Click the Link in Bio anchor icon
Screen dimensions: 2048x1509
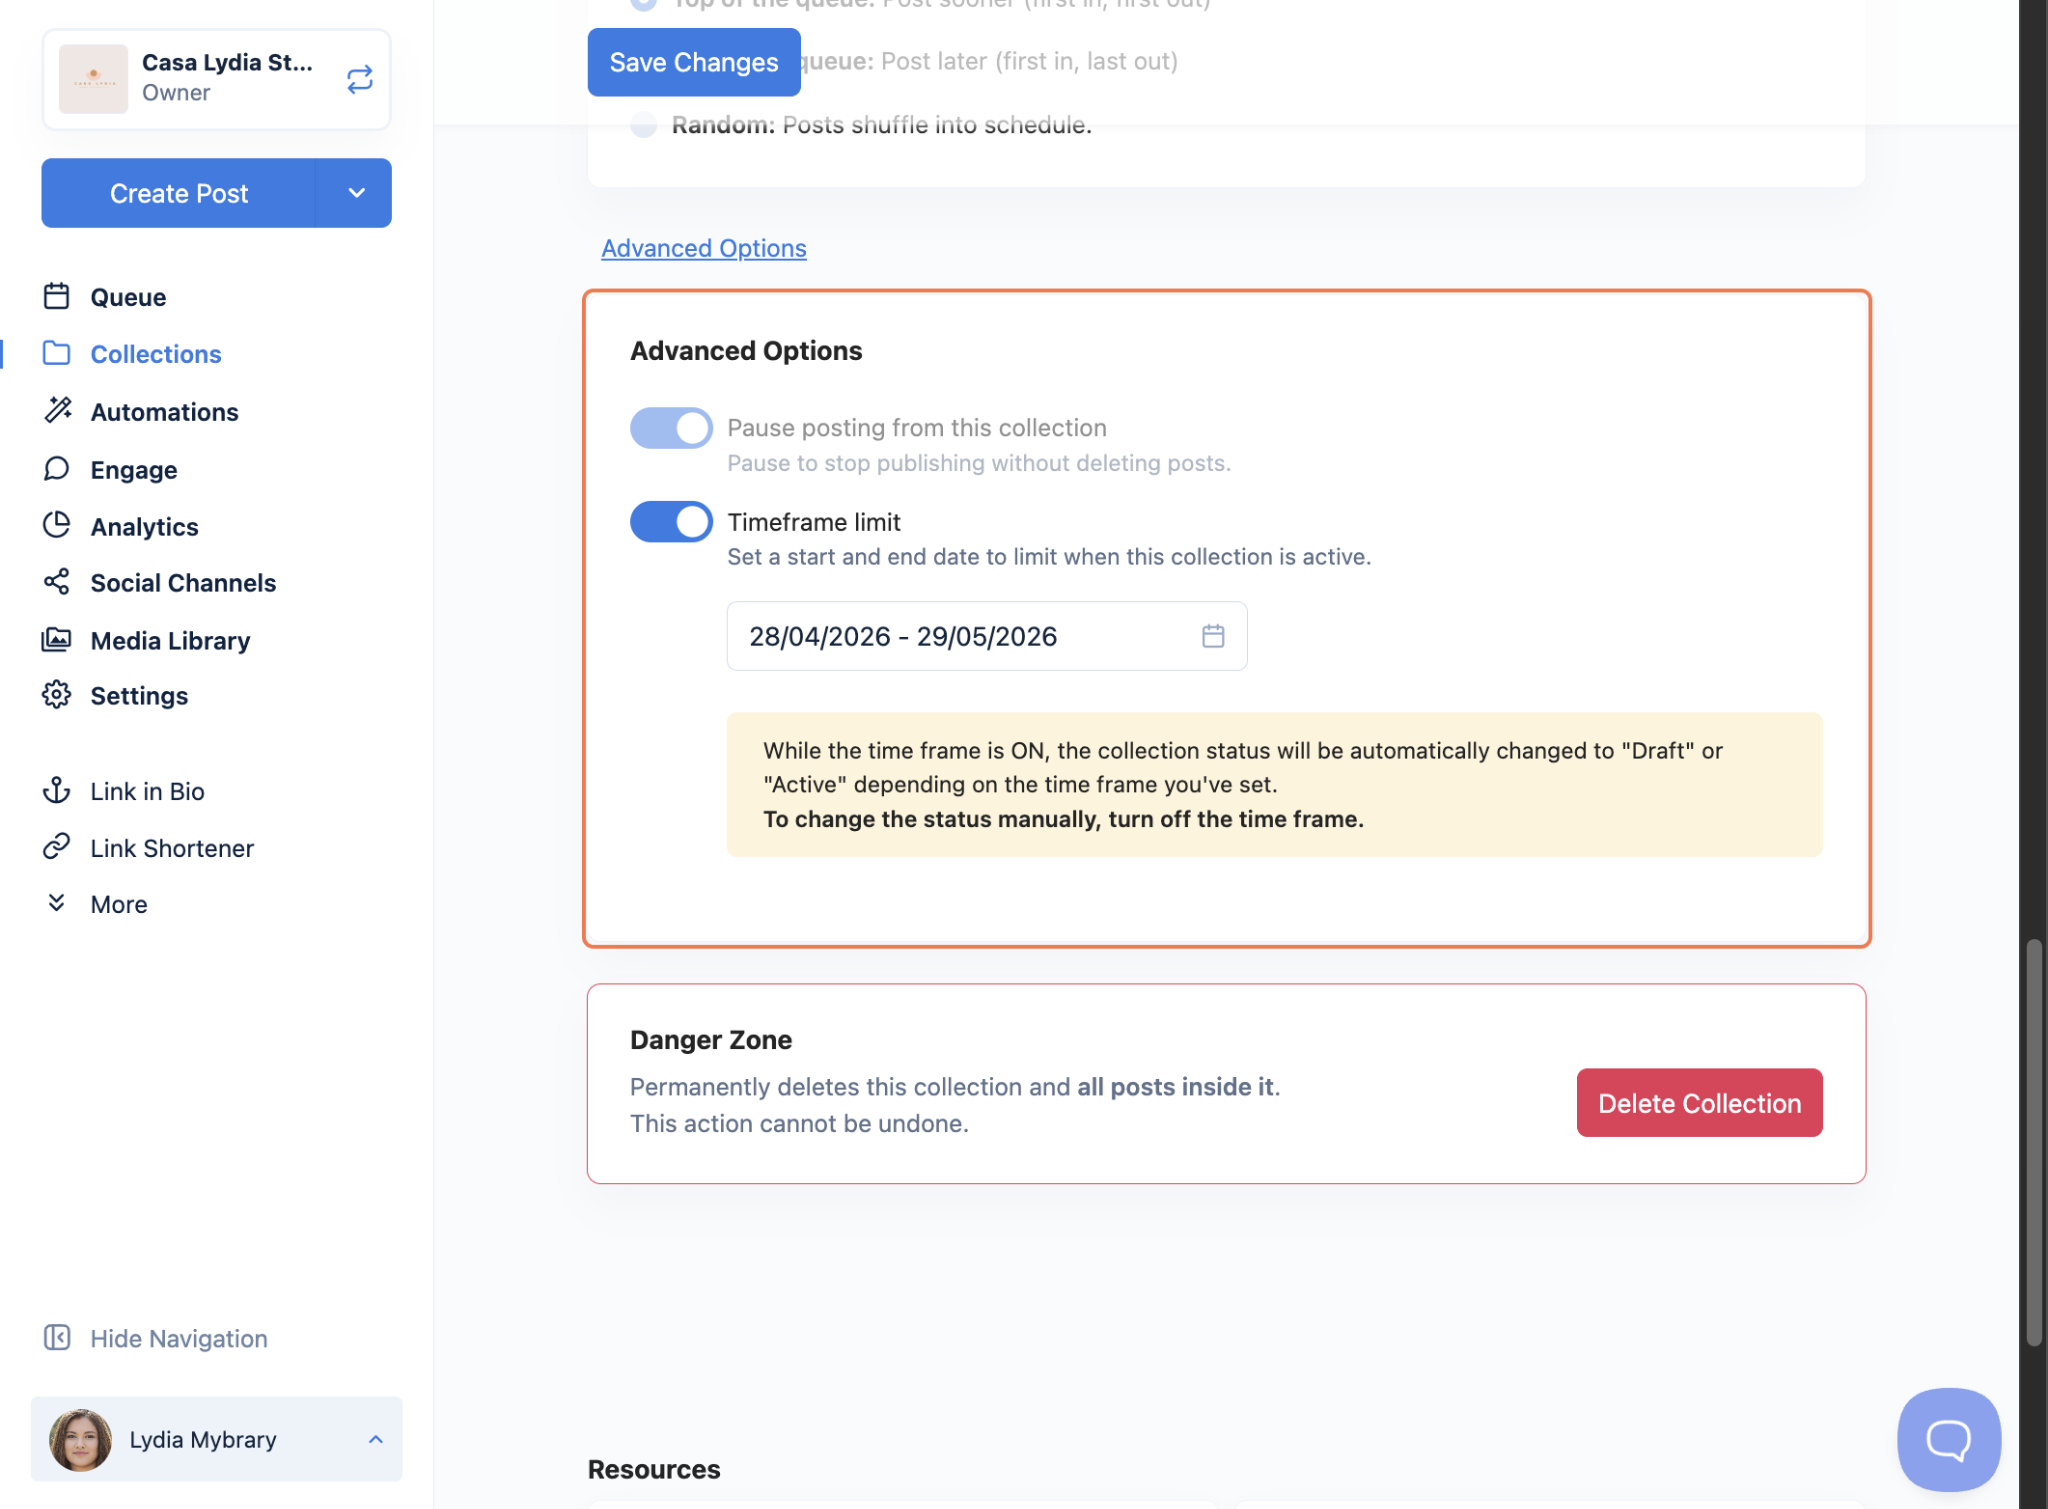click(57, 790)
